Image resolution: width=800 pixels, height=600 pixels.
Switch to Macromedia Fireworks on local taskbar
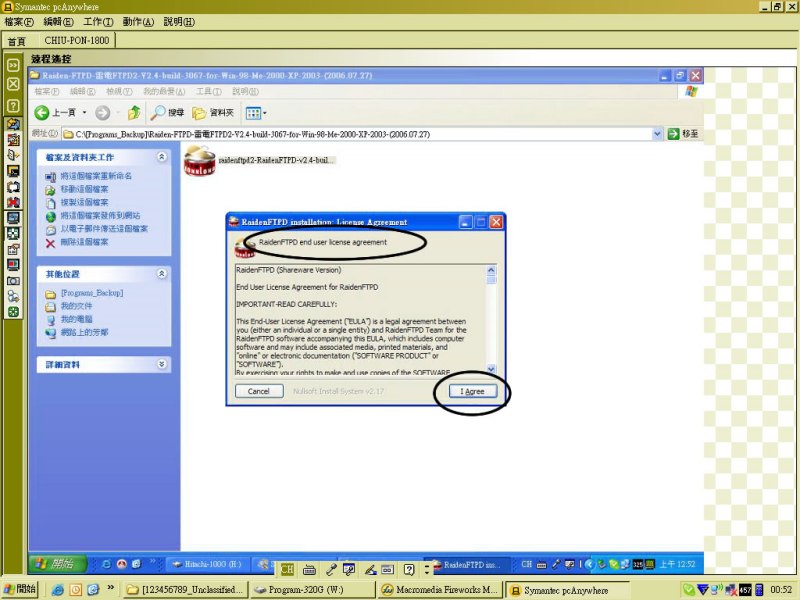tap(440, 590)
